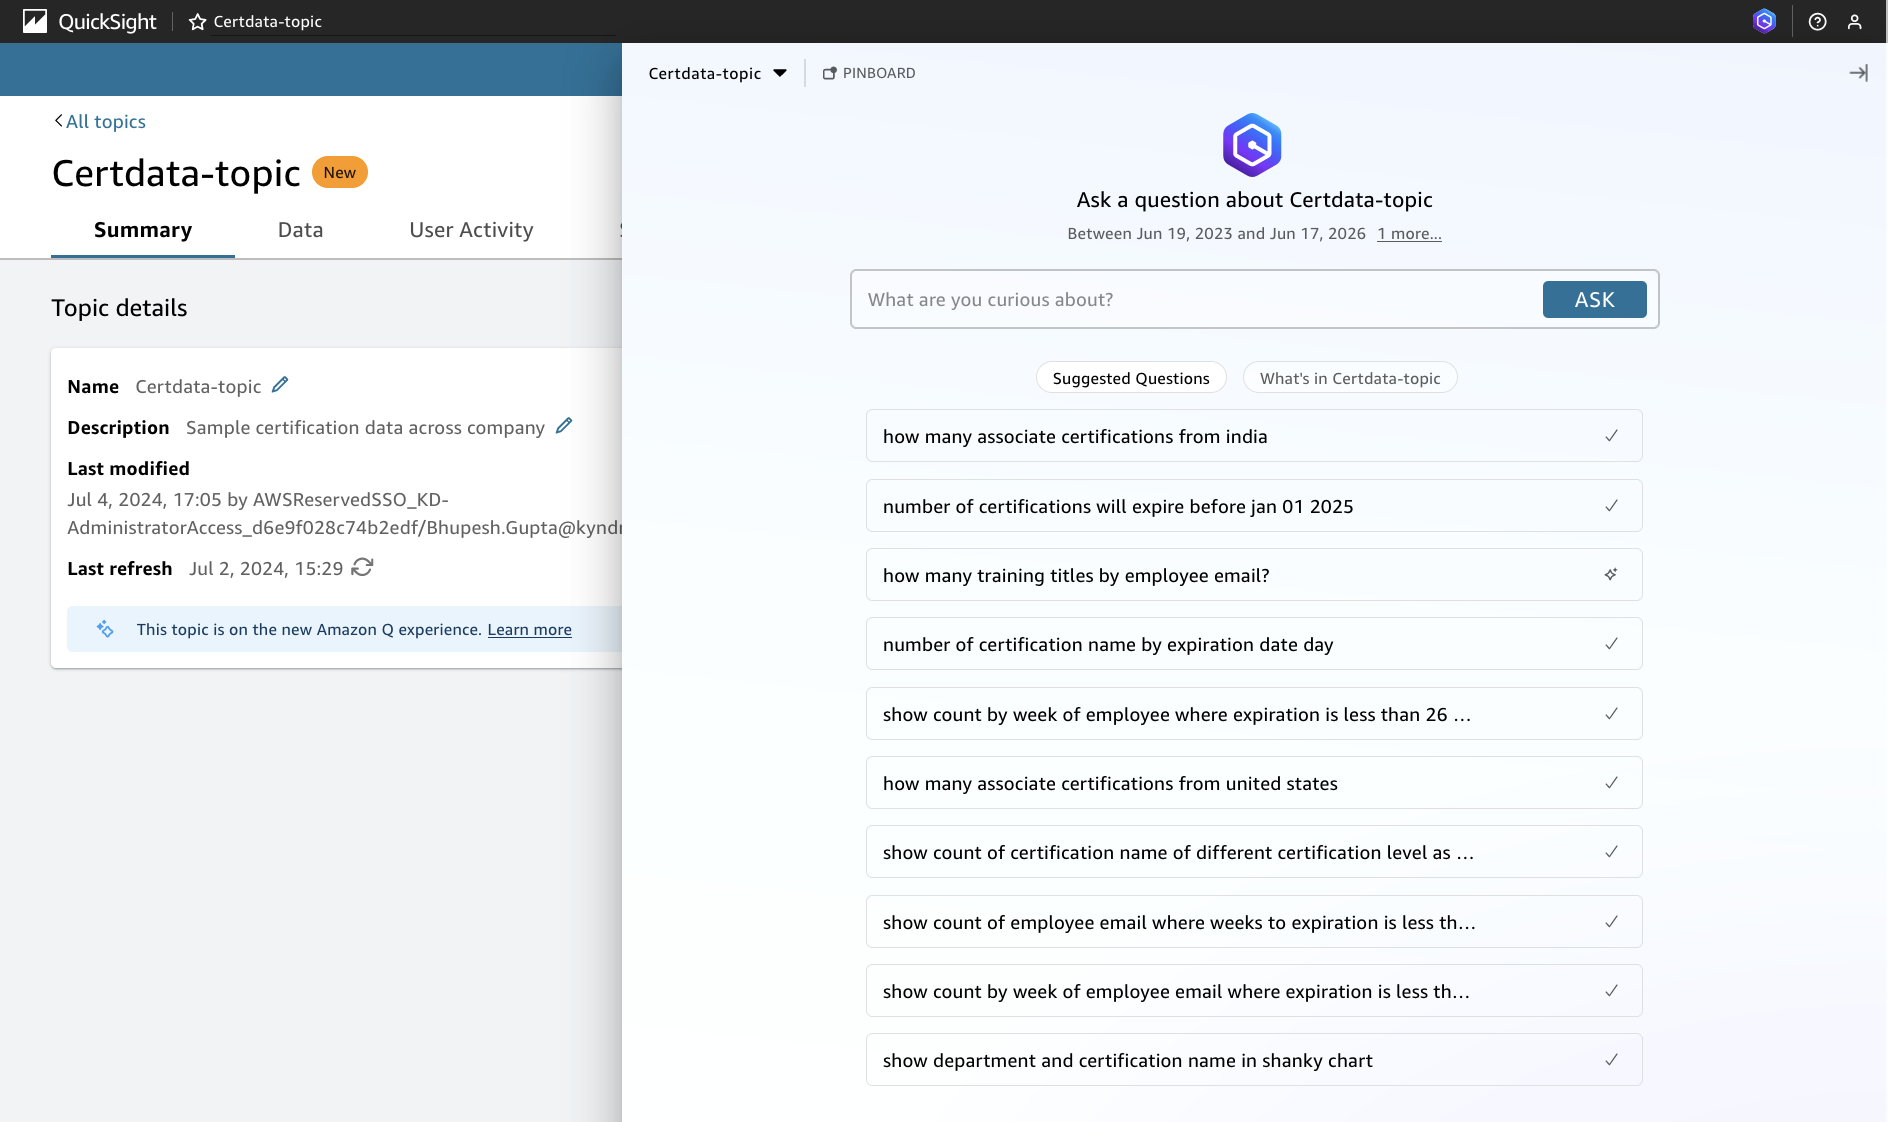Select 'show count of employee email where weeks to expiration'
Viewport: 1888px width, 1122px height.
click(x=1254, y=922)
